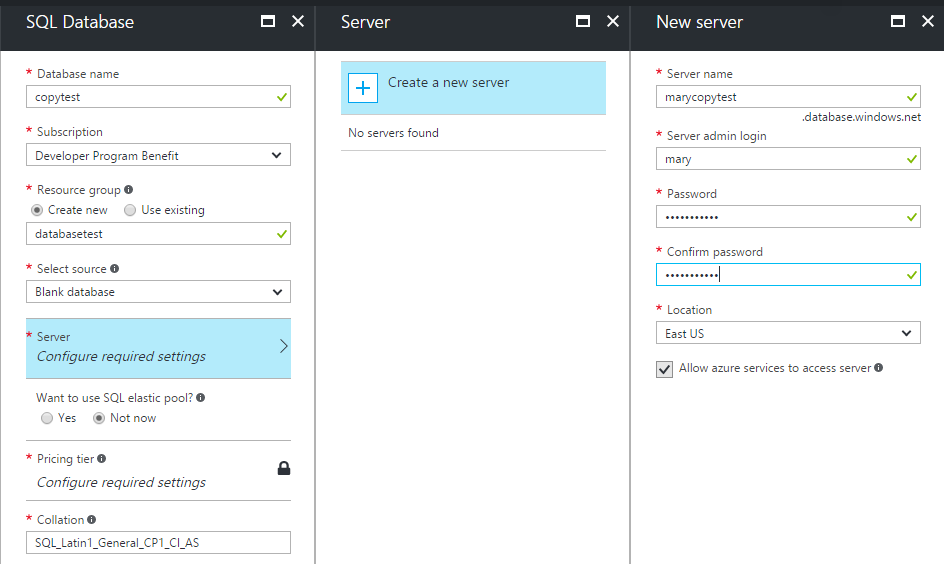Click the resource group name field databasetest

158,234
